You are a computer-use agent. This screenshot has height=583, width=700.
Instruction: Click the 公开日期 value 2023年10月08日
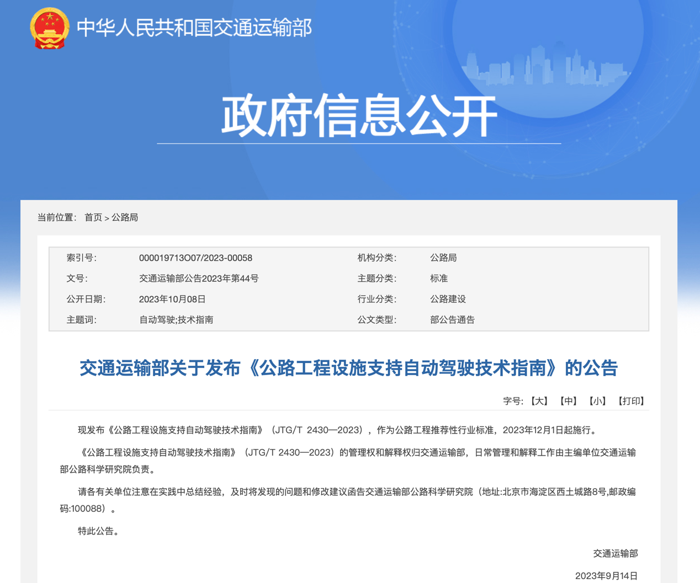tap(172, 299)
